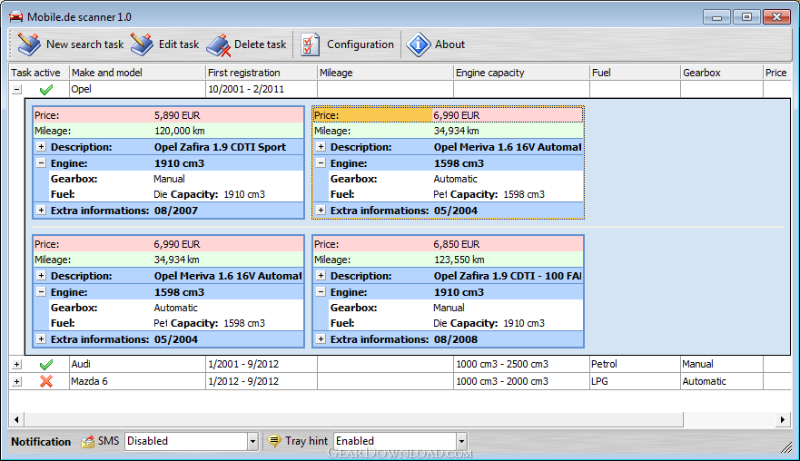Sort by First registration column header
This screenshot has width=800, height=461.
[x=261, y=72]
